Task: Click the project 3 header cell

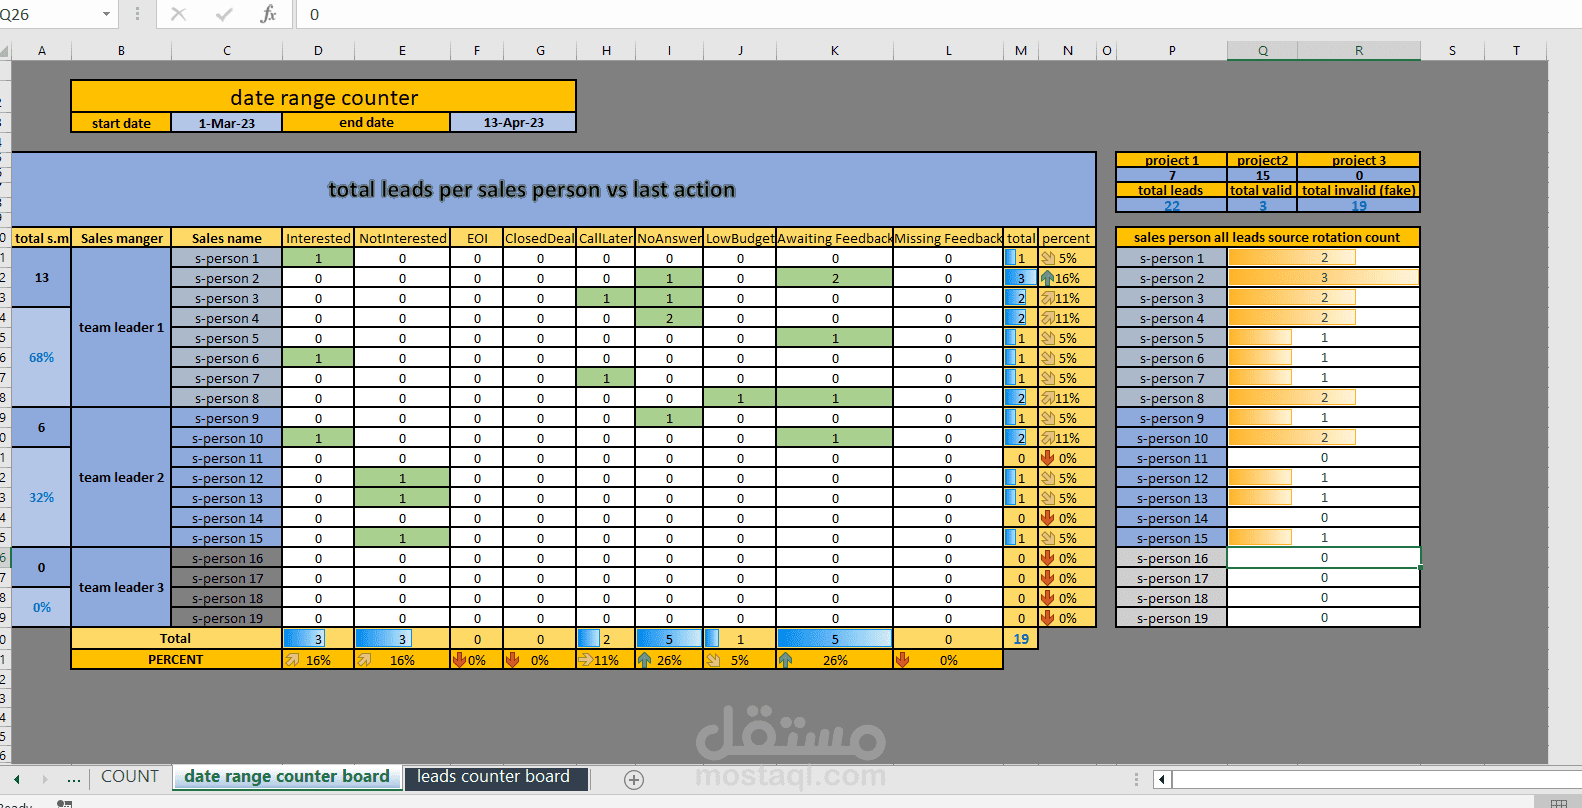Action: click(1359, 160)
